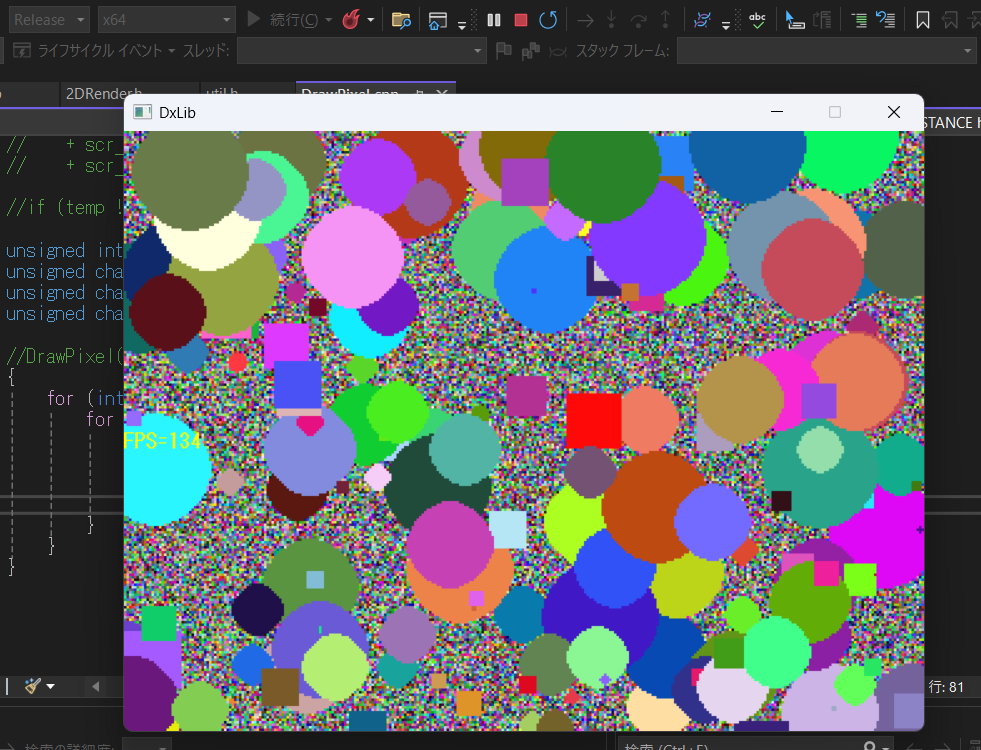
Task: Open the Release configuration dropdown
Action: pos(49,19)
